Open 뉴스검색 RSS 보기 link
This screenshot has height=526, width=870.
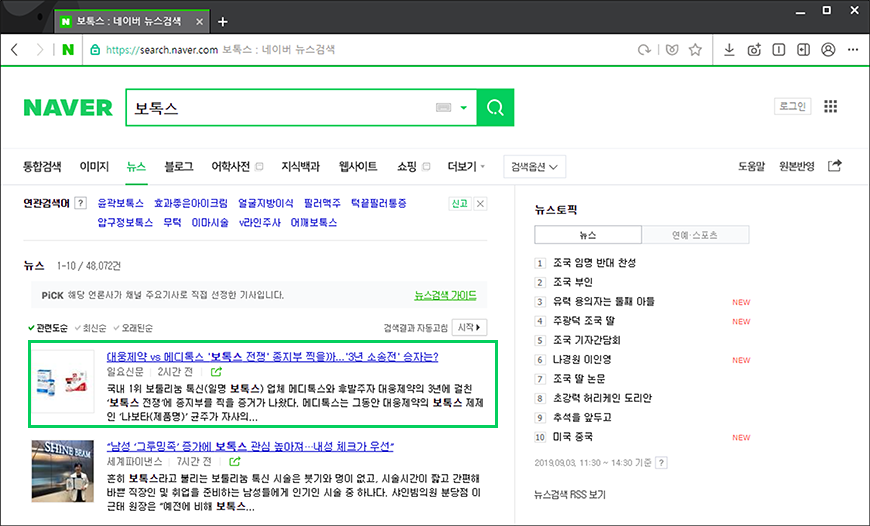(570, 494)
